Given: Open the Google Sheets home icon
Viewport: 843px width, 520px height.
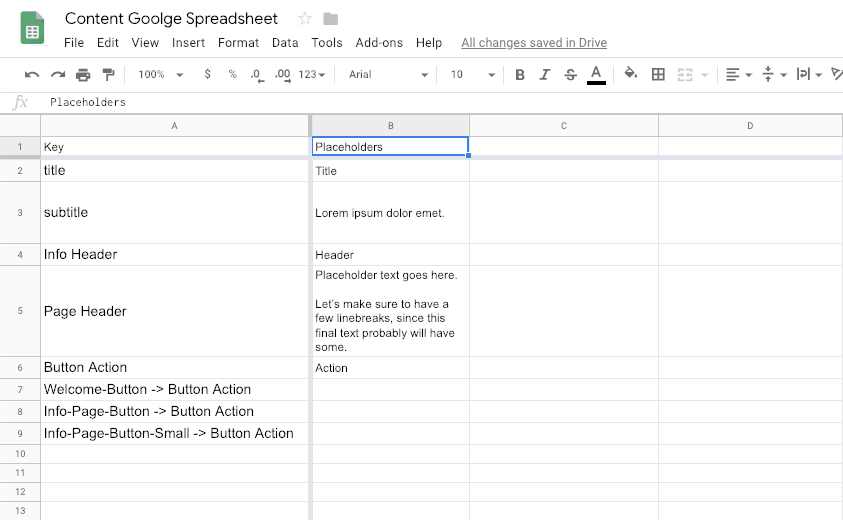Looking at the screenshot, I should click(32, 27).
